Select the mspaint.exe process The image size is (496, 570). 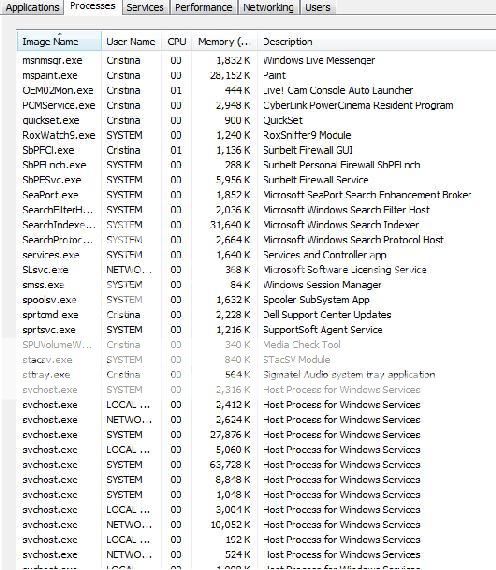(256, 75)
